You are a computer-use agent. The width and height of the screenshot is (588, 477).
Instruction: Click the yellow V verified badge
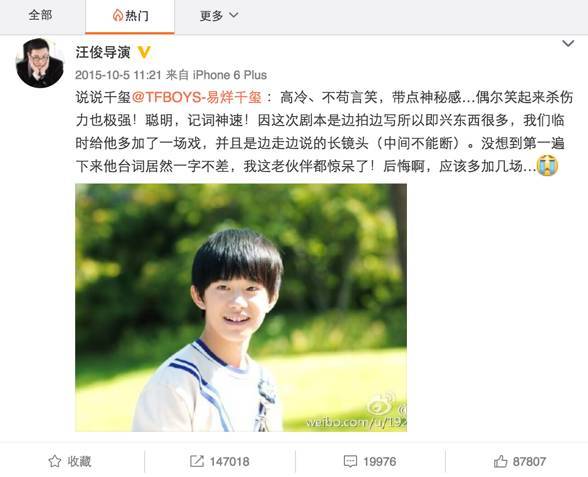click(x=144, y=52)
